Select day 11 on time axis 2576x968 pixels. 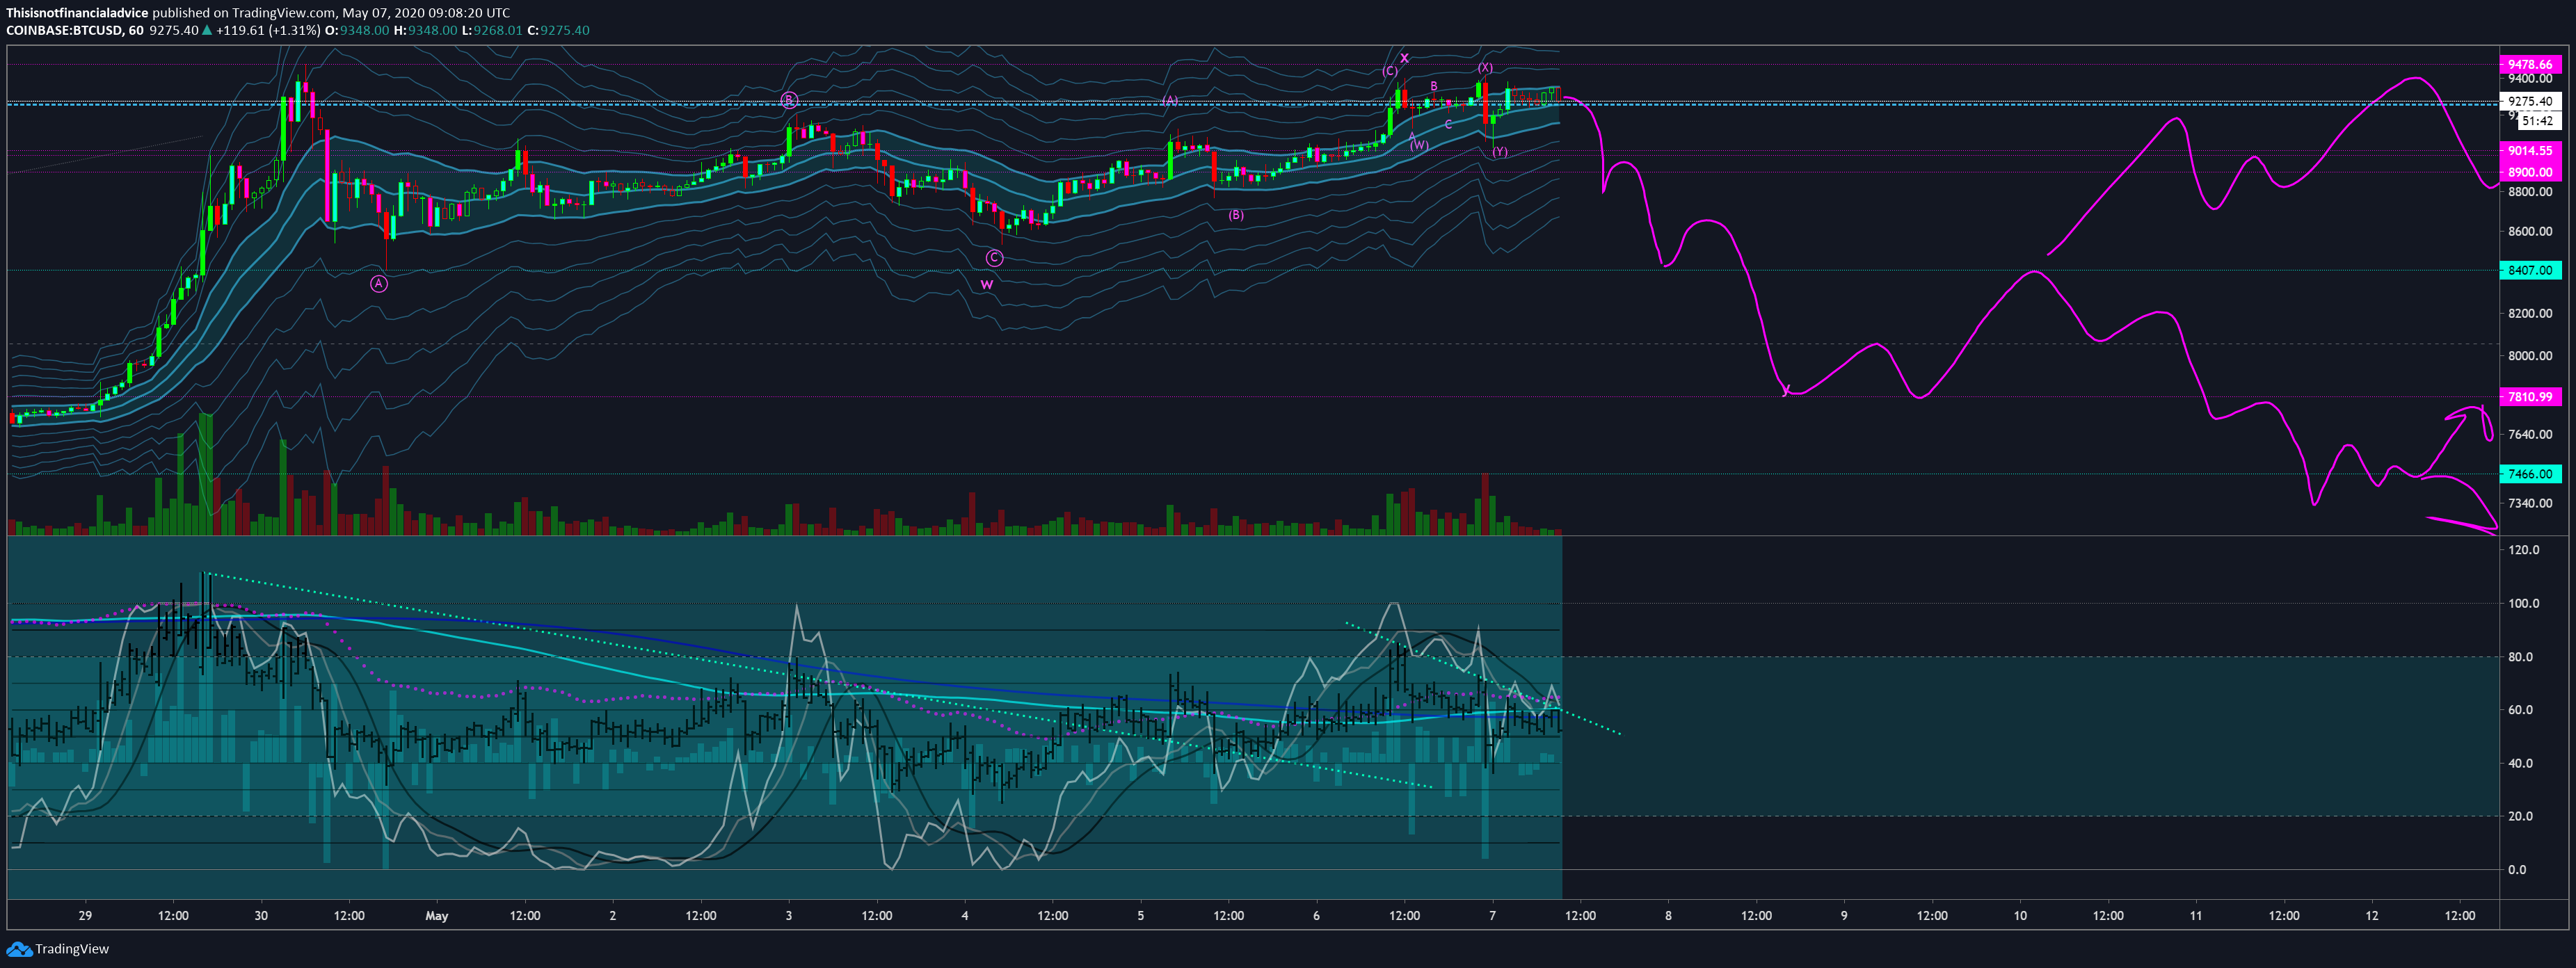tap(2196, 915)
